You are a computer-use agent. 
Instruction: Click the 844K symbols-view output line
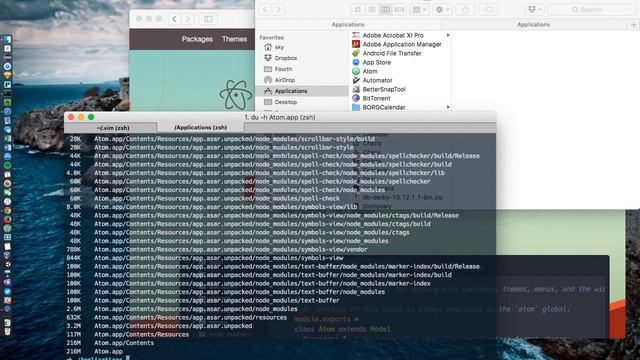pos(205,258)
